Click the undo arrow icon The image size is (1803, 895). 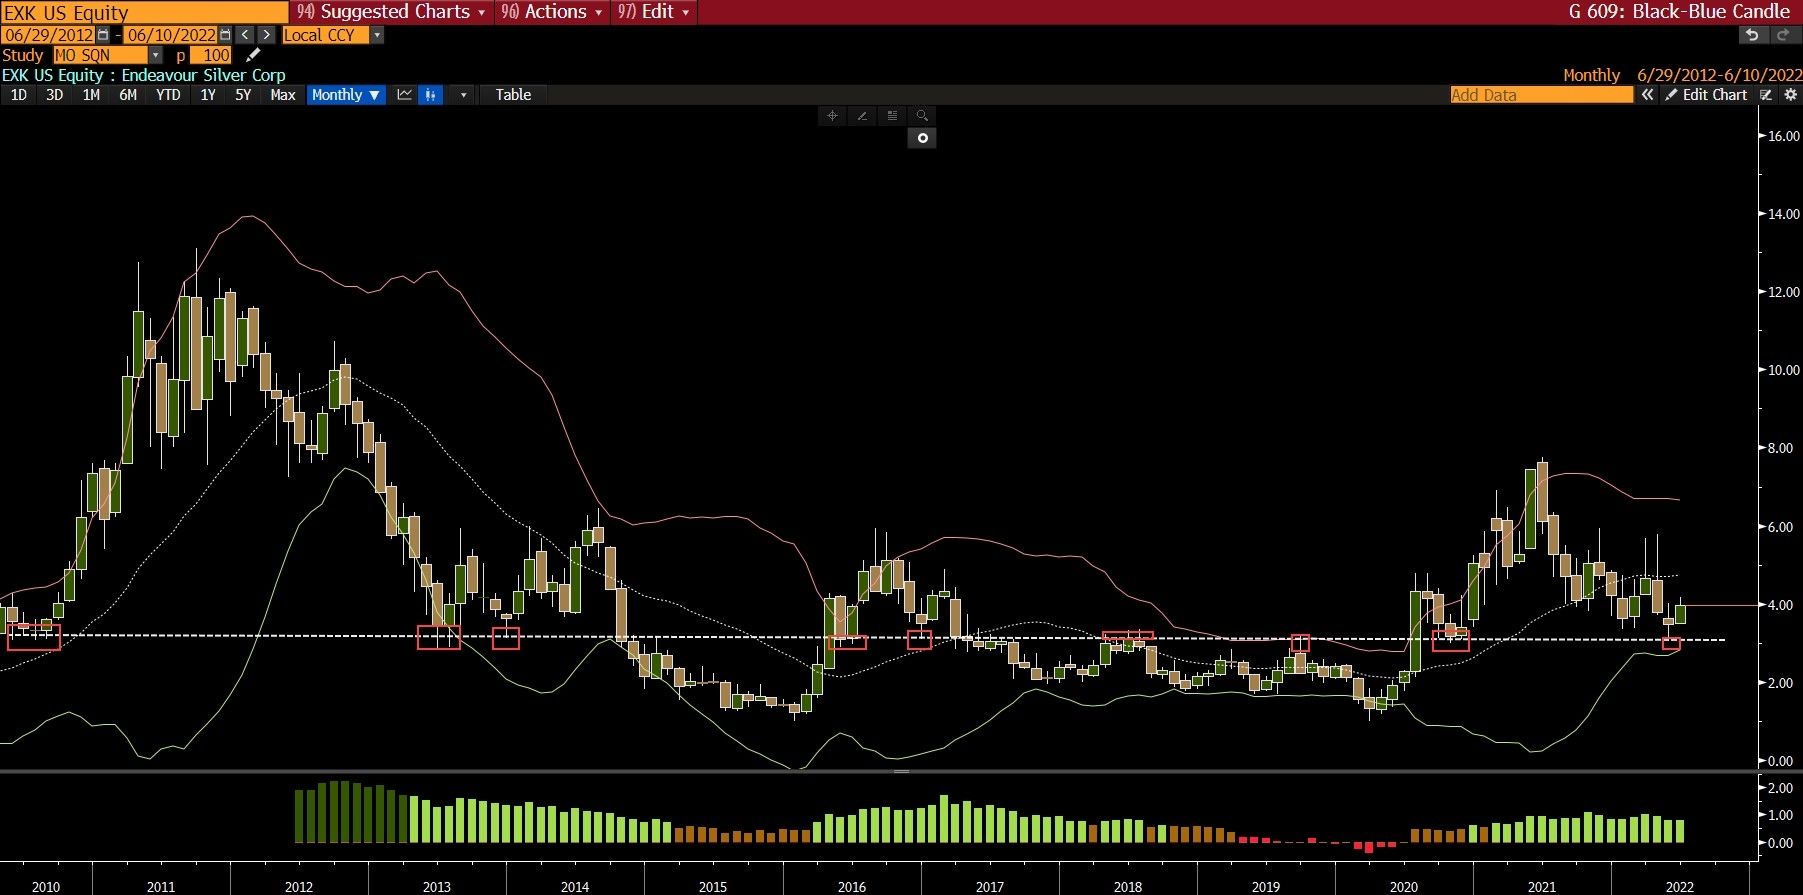1751,35
